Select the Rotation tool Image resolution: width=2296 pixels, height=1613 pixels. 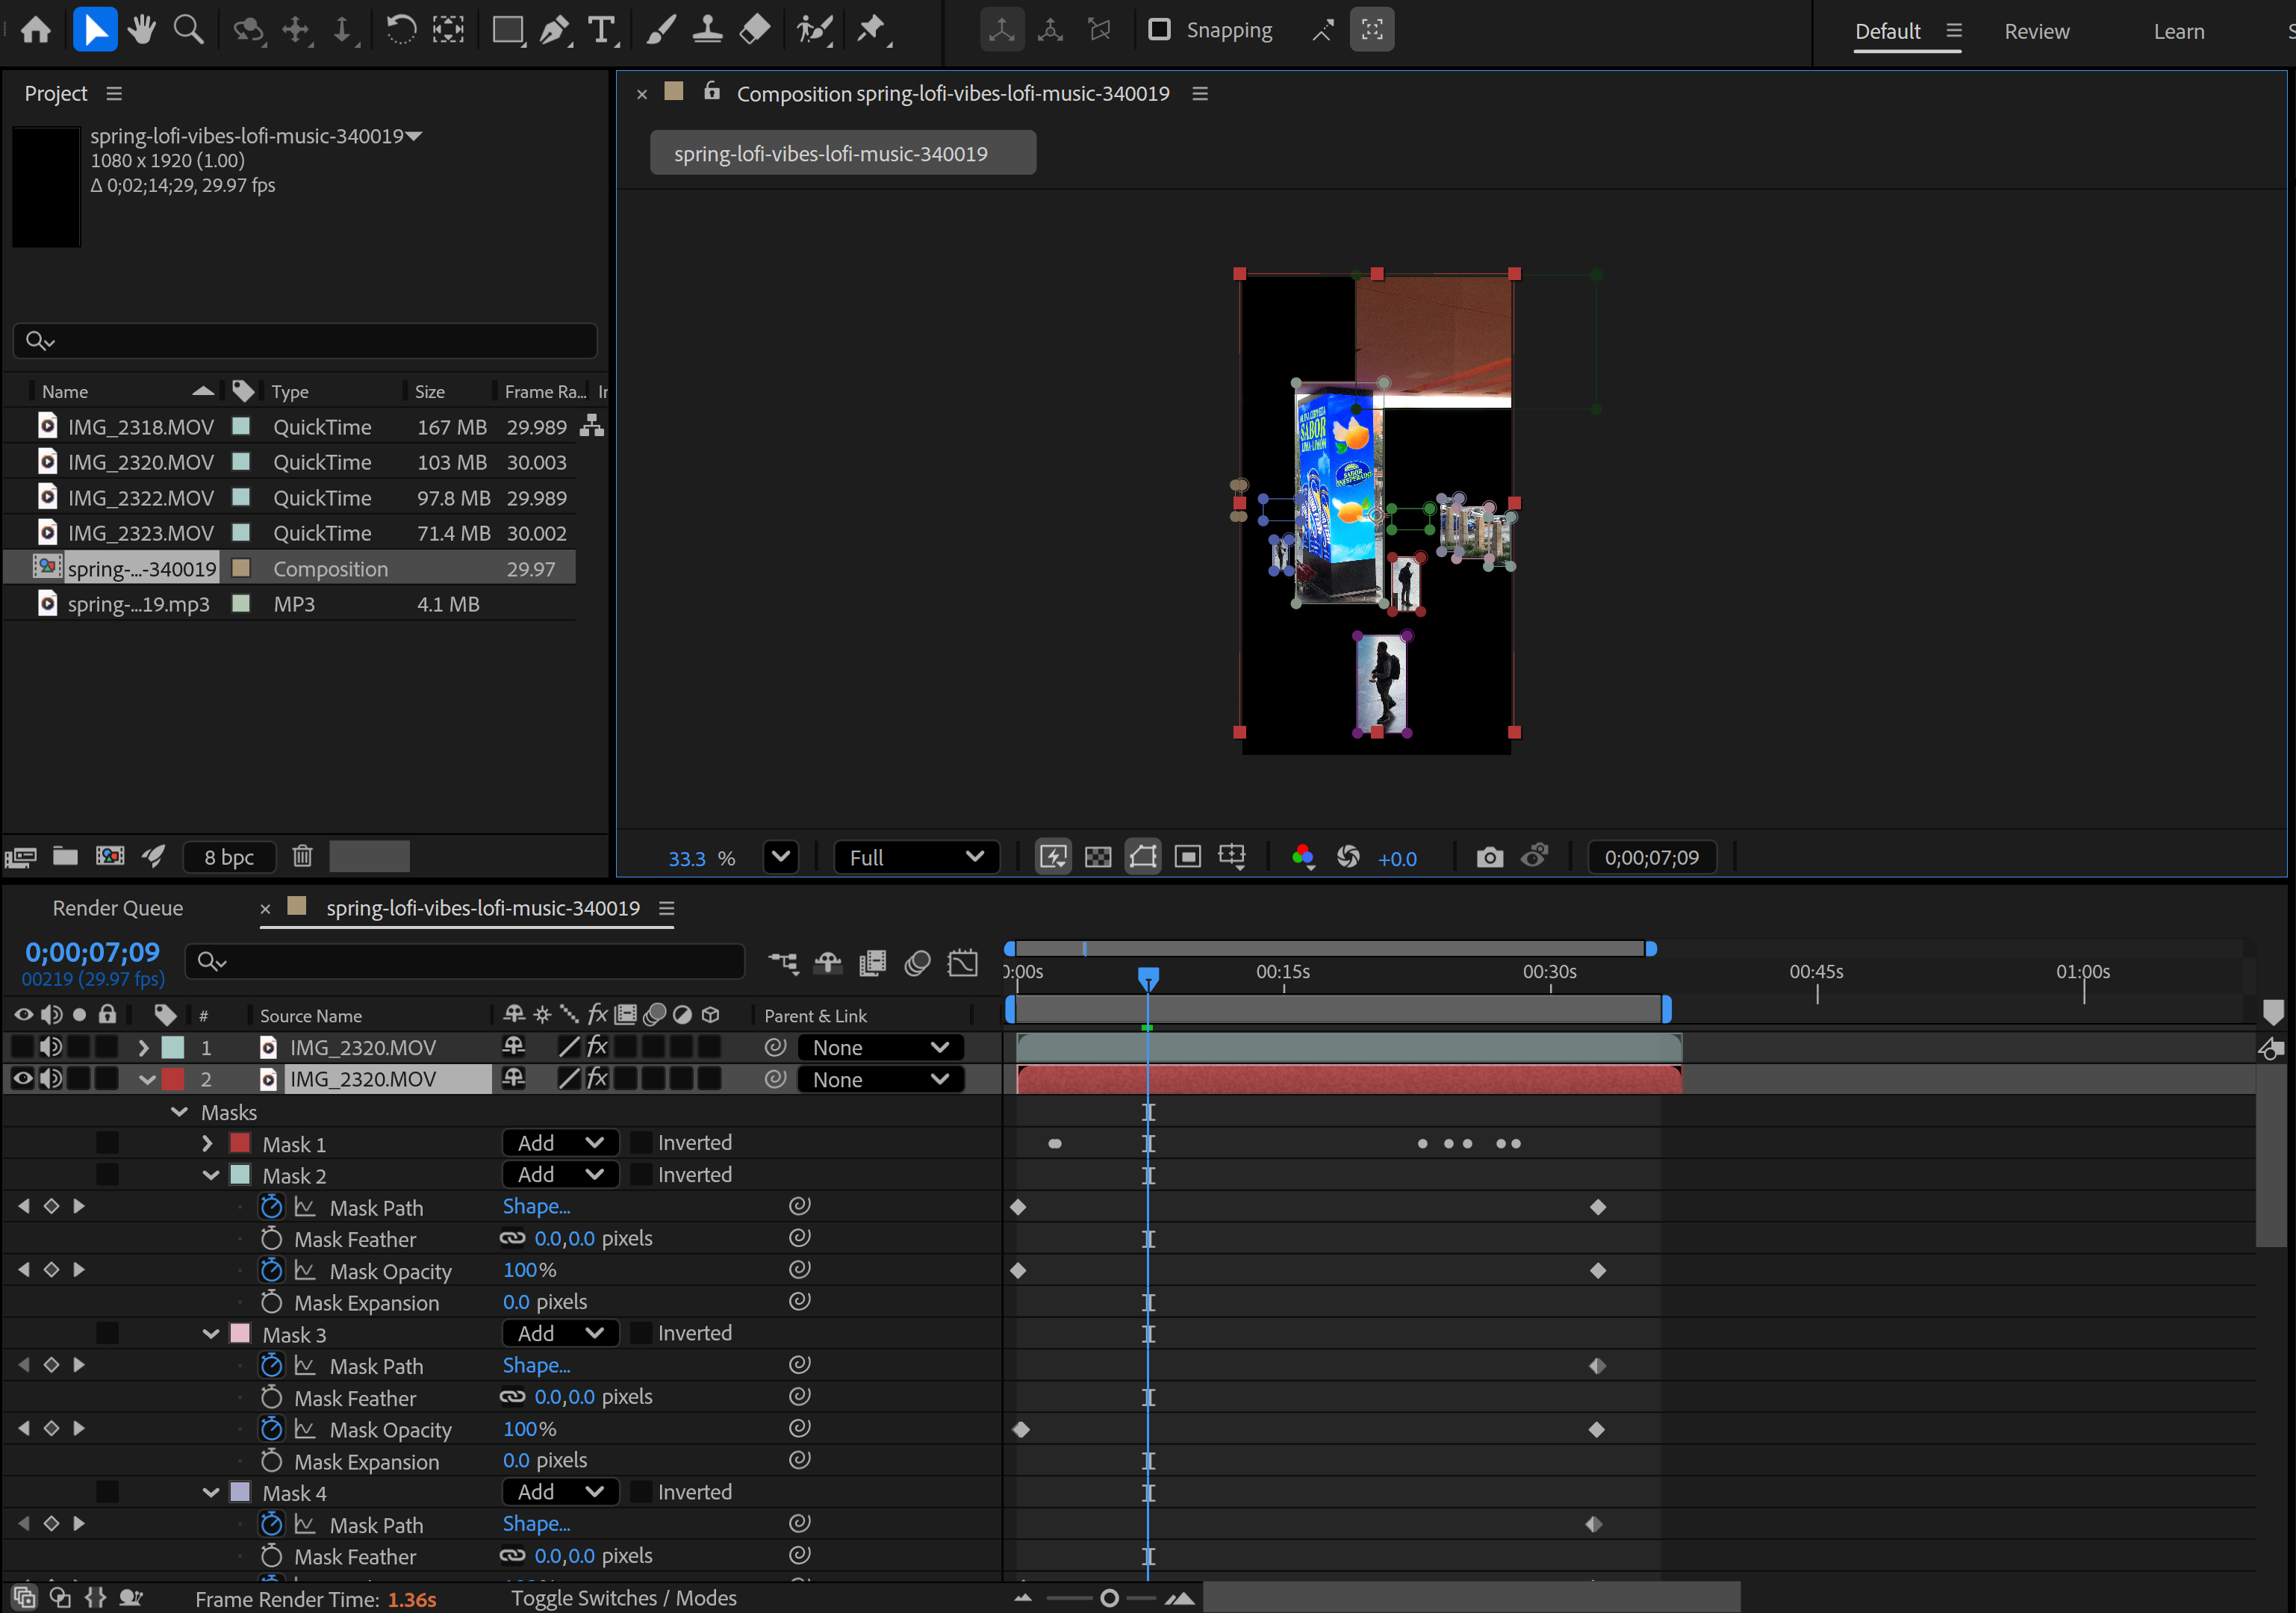point(400,30)
